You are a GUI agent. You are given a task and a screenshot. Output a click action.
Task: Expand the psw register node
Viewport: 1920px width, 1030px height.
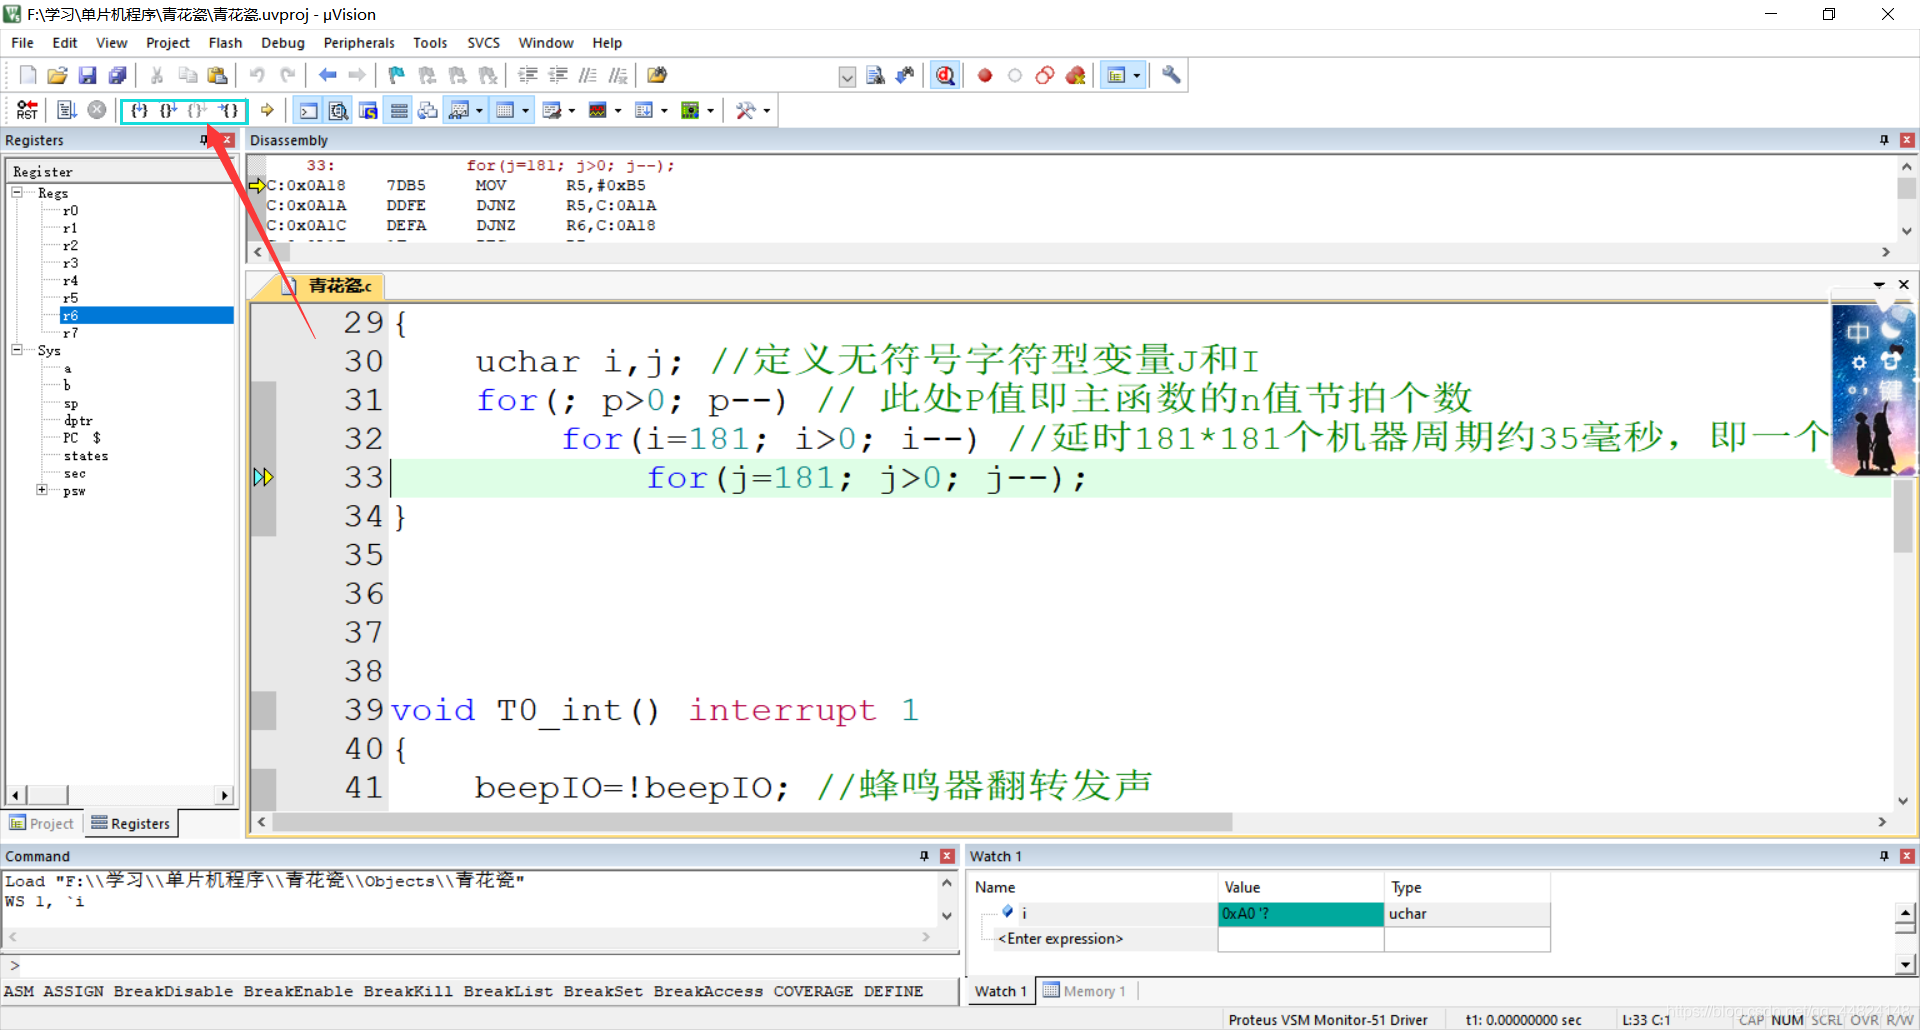[42, 490]
